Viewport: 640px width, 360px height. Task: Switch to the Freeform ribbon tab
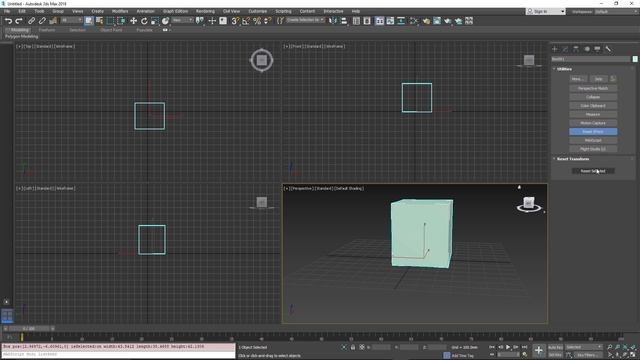[x=47, y=30]
